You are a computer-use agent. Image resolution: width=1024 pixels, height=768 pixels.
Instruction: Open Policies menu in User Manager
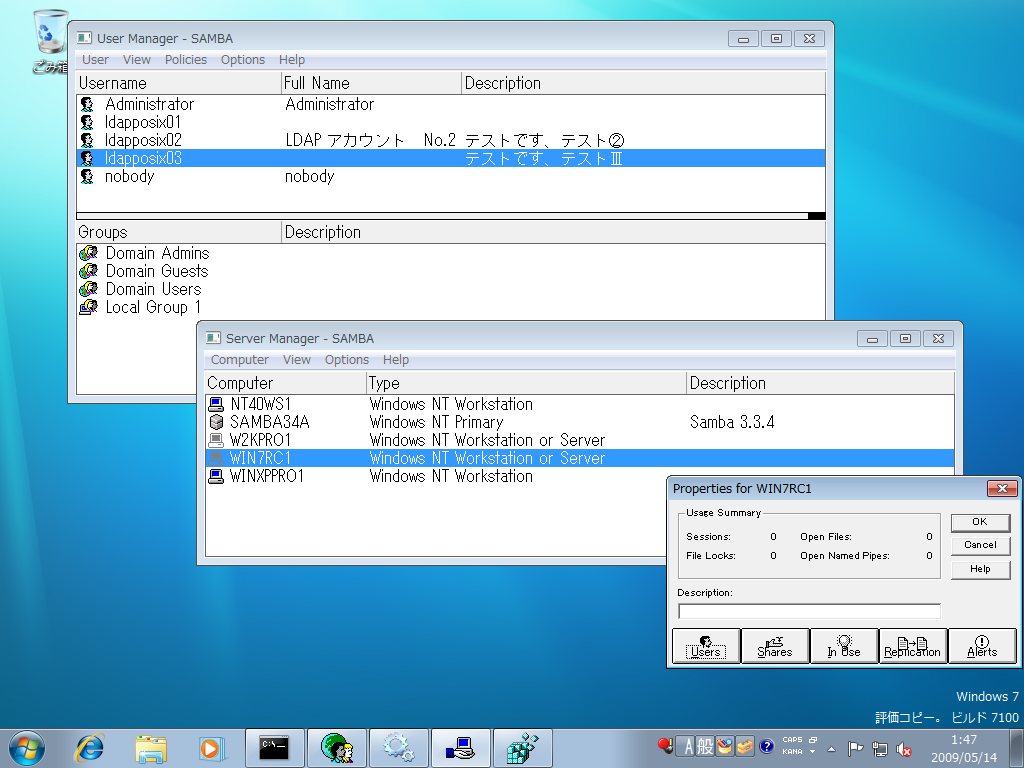[x=185, y=59]
